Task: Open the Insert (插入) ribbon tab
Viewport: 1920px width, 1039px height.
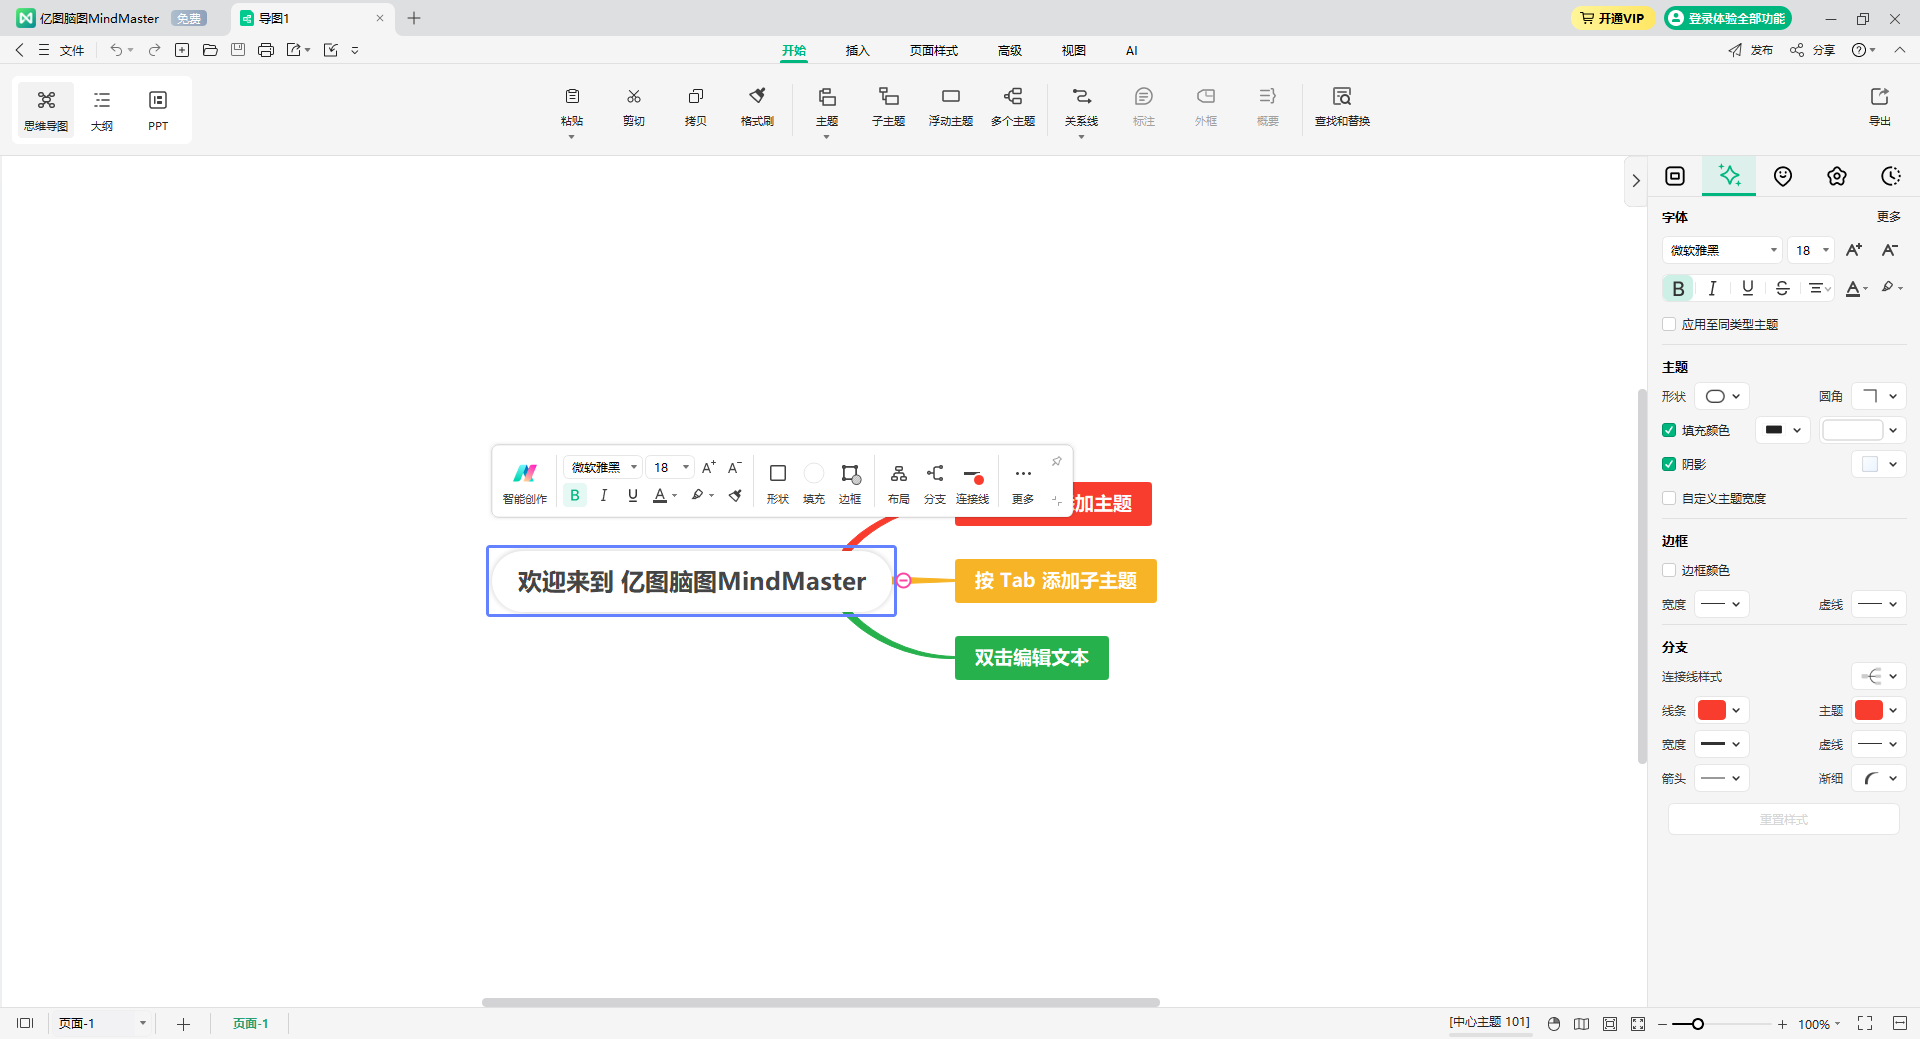Action: (857, 50)
